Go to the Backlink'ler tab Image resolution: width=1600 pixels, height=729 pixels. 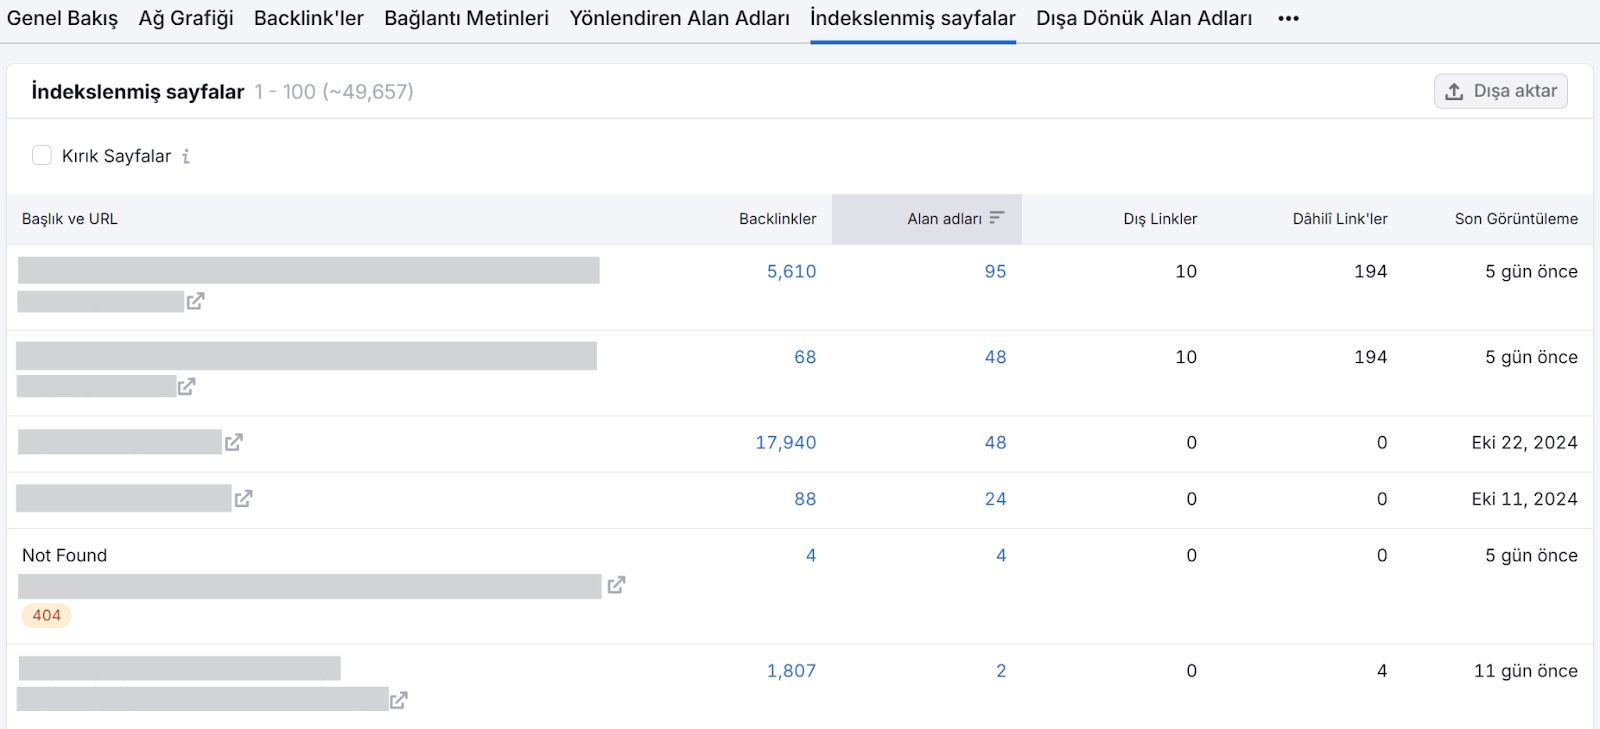tap(309, 19)
